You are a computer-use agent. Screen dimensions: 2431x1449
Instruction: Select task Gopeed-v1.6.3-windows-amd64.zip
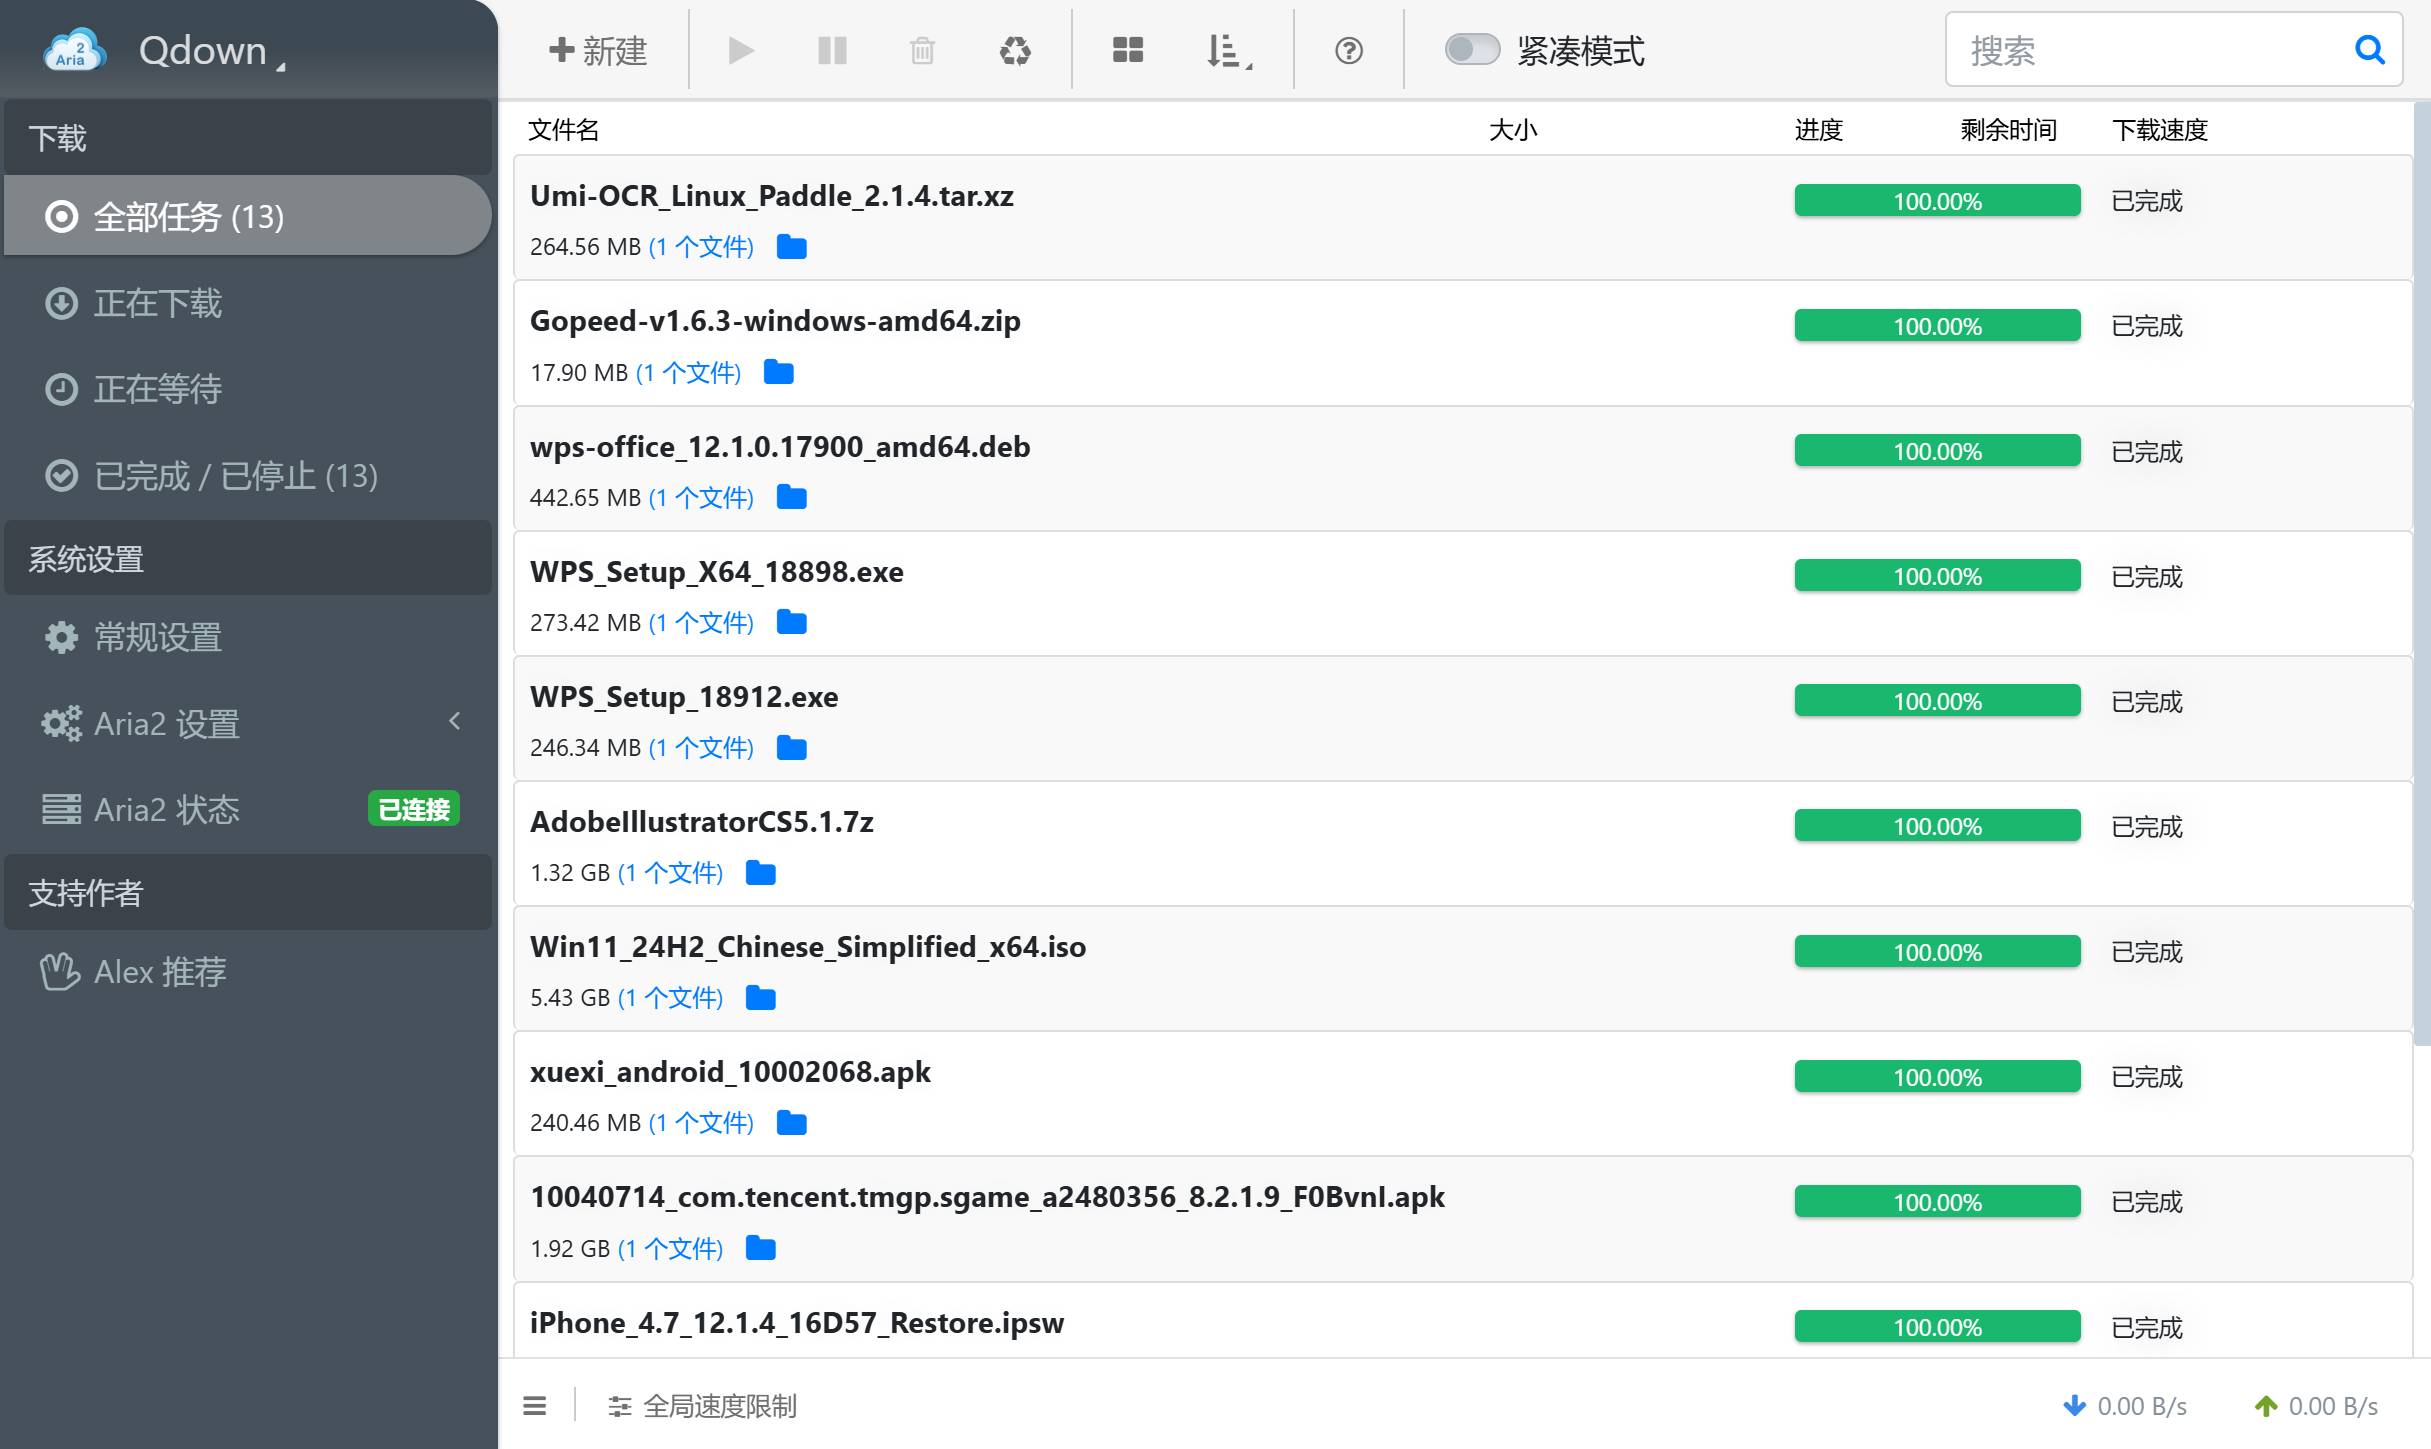tap(1463, 343)
